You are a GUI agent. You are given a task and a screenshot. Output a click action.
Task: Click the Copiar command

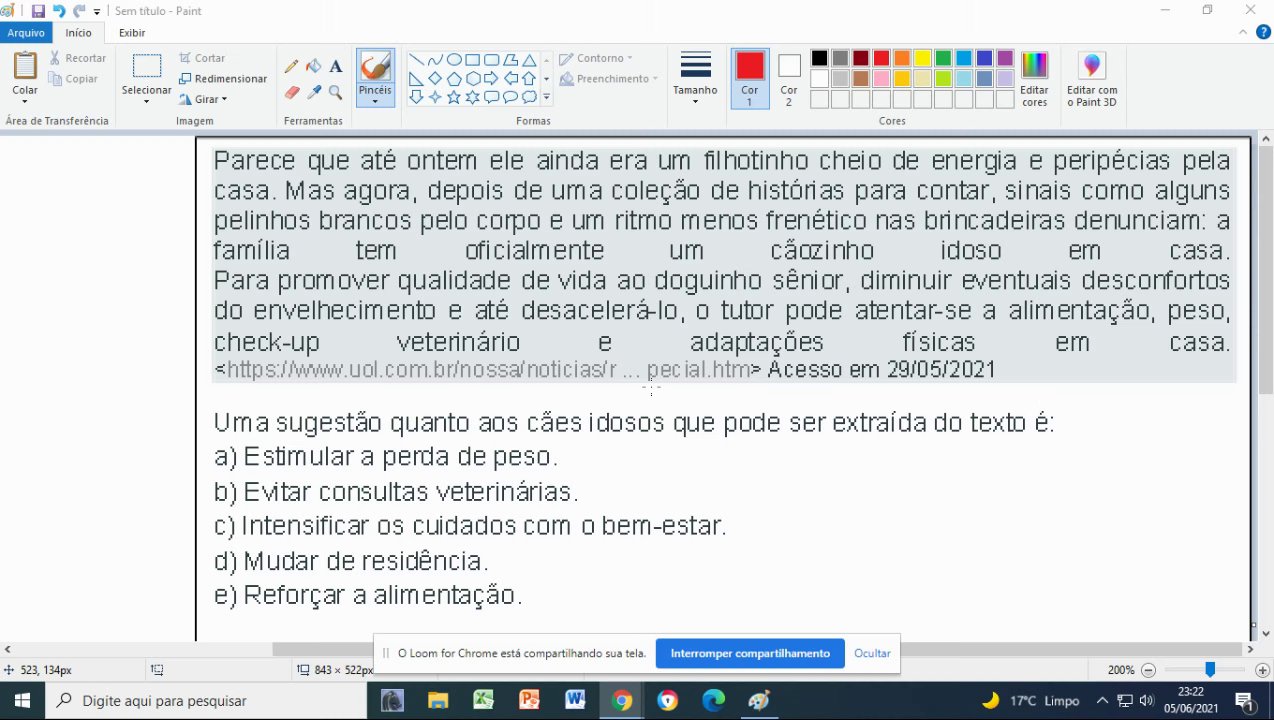(x=75, y=79)
